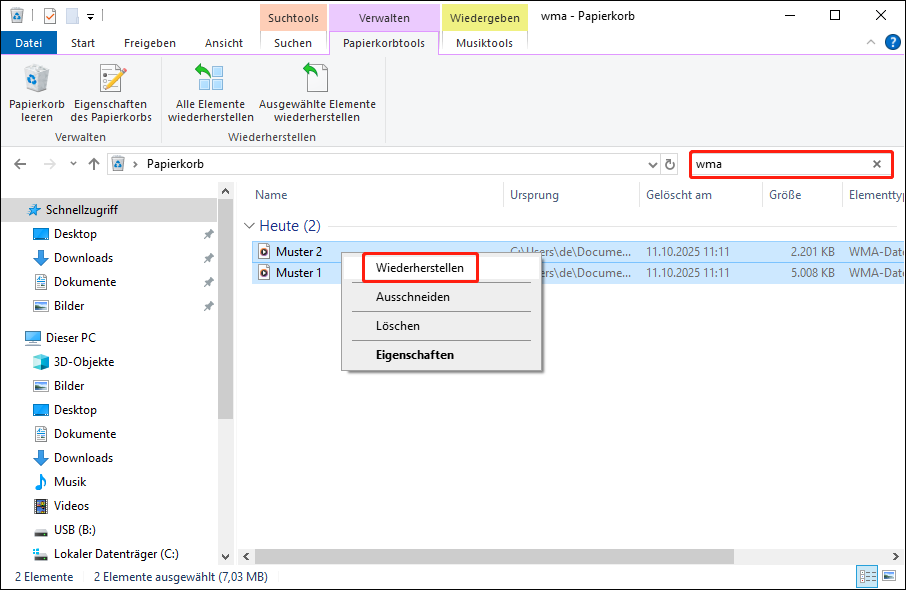Open recent locations dropdown arrow
The width and height of the screenshot is (906, 590).
[73, 164]
